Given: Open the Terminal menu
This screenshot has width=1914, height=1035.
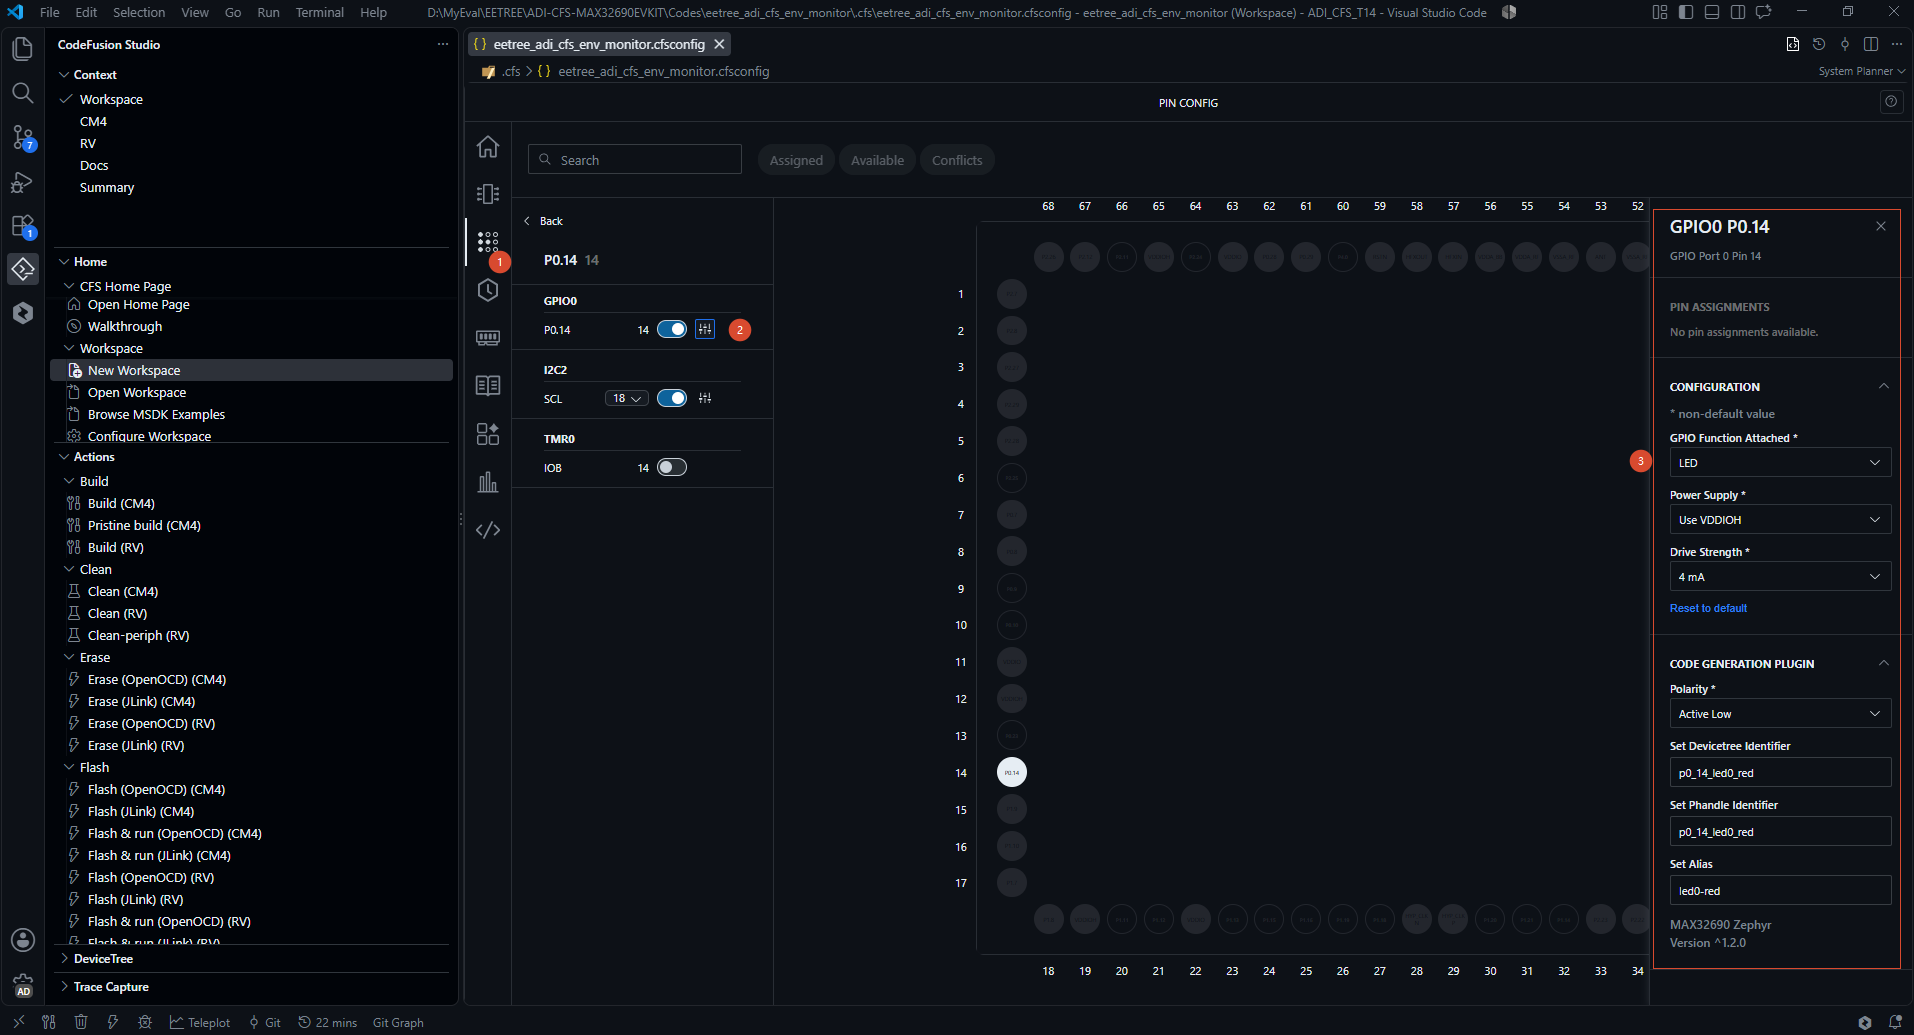Looking at the screenshot, I should tap(319, 12).
